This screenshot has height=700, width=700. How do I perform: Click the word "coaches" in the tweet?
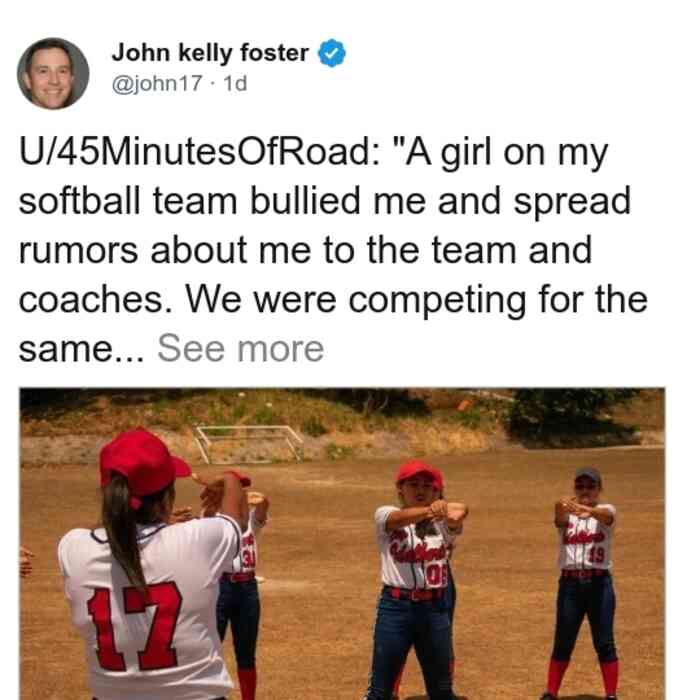coord(92,300)
